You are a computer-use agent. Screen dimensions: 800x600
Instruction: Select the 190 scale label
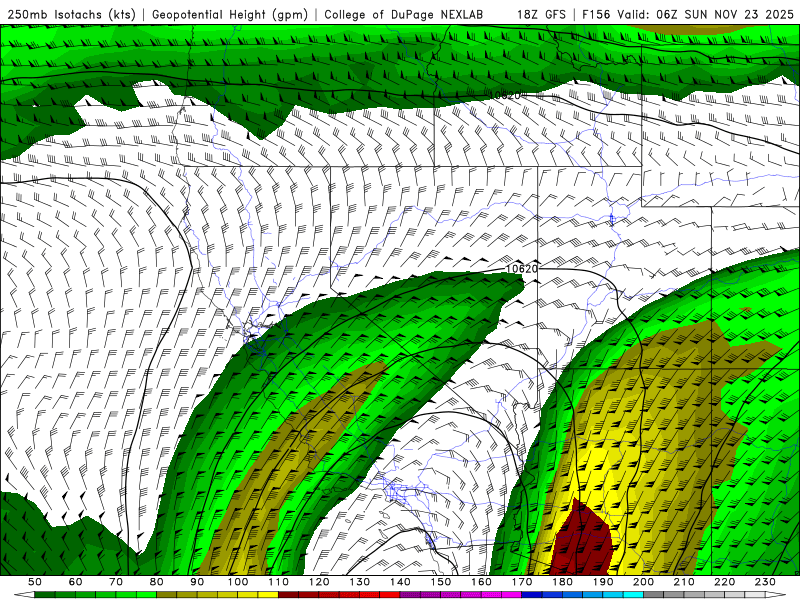pyautogui.click(x=603, y=582)
